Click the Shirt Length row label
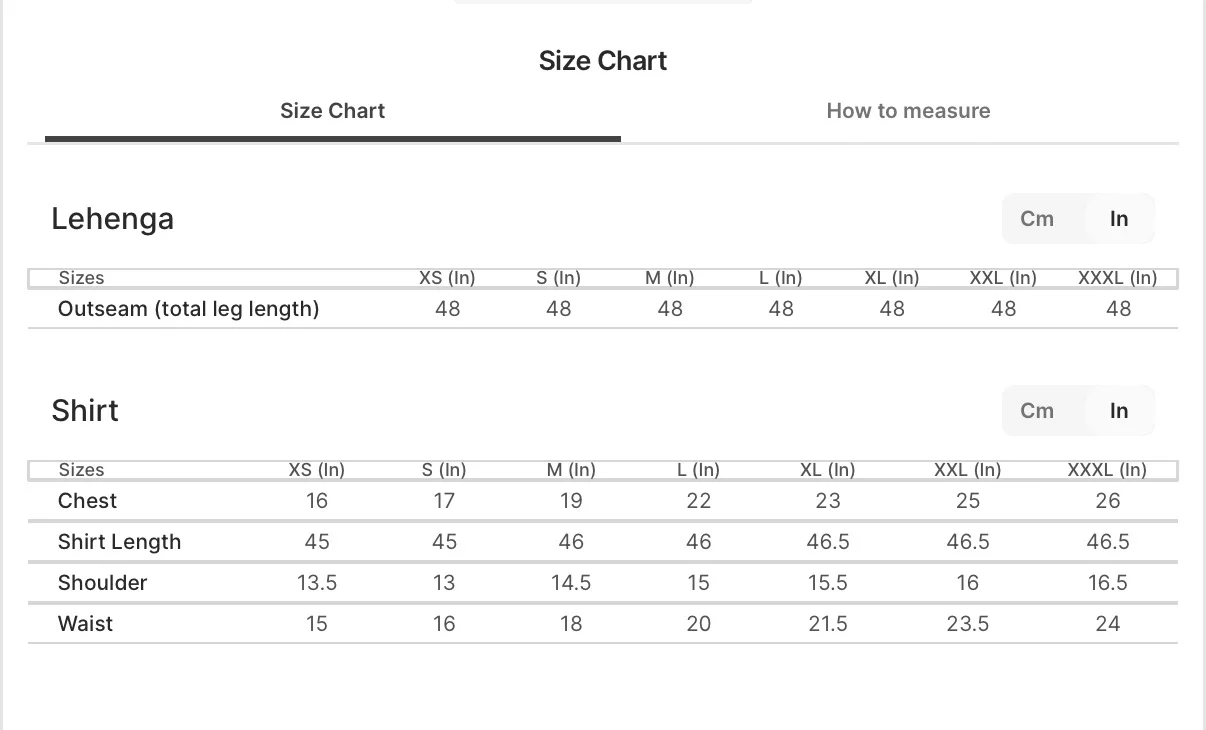The image size is (1206, 730). [119, 542]
